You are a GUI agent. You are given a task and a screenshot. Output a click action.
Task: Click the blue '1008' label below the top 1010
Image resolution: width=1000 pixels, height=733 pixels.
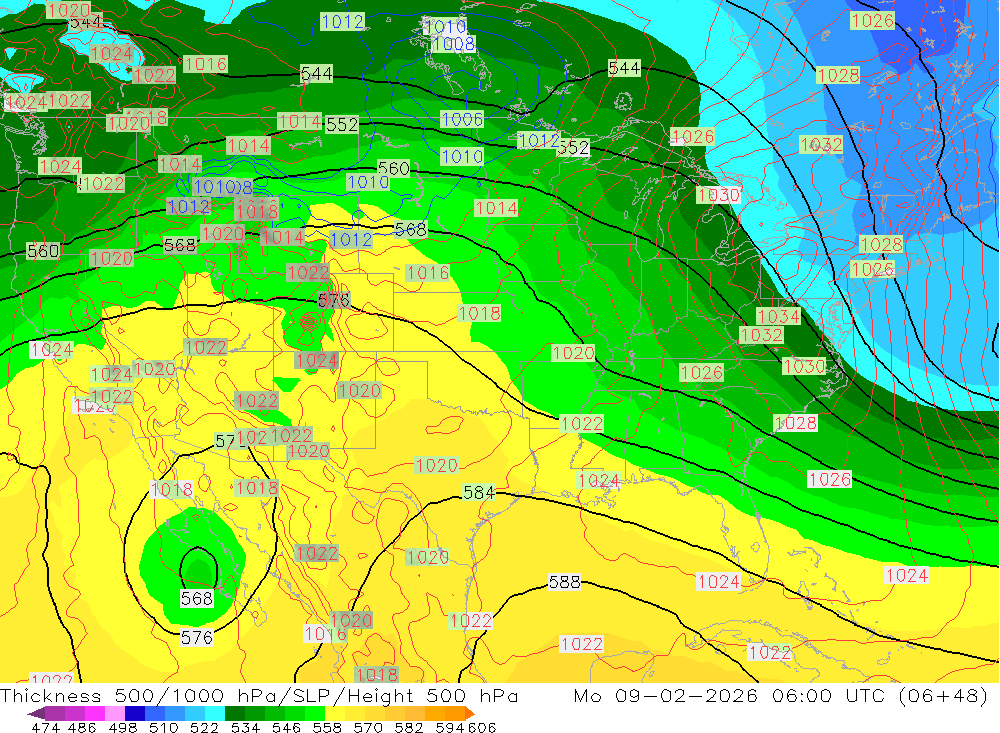coord(453,43)
